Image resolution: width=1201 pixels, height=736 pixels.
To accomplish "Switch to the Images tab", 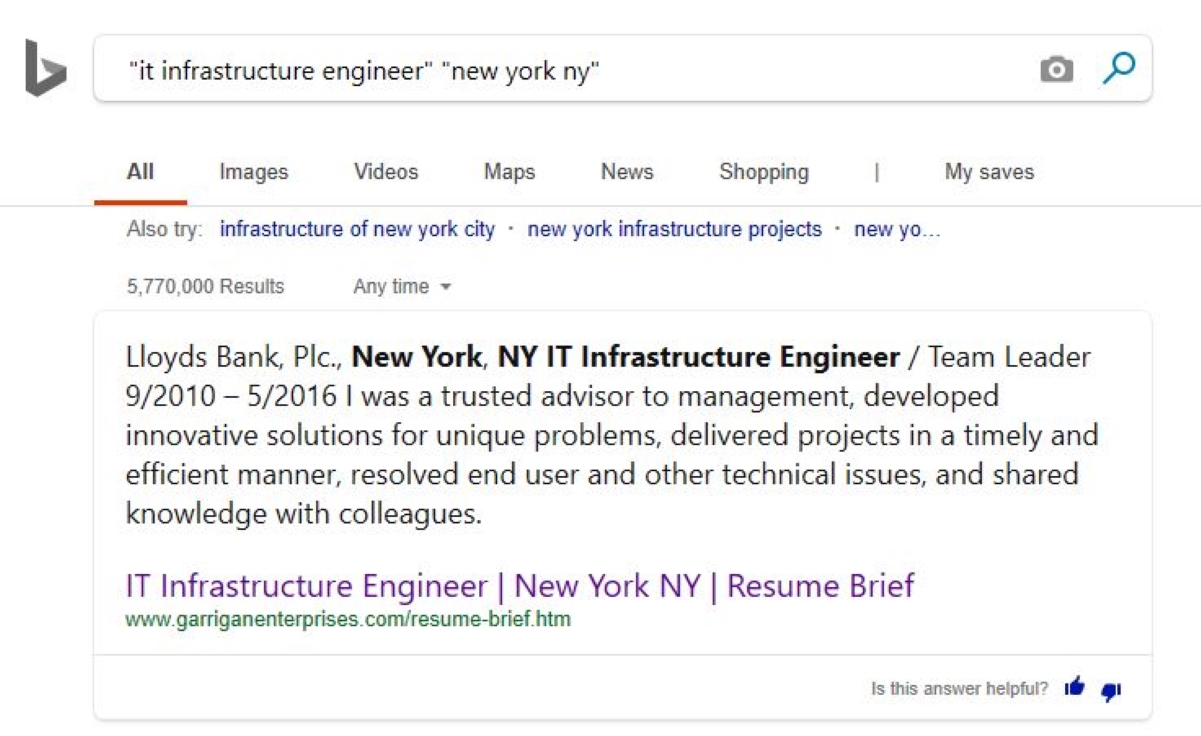I will coord(253,172).
